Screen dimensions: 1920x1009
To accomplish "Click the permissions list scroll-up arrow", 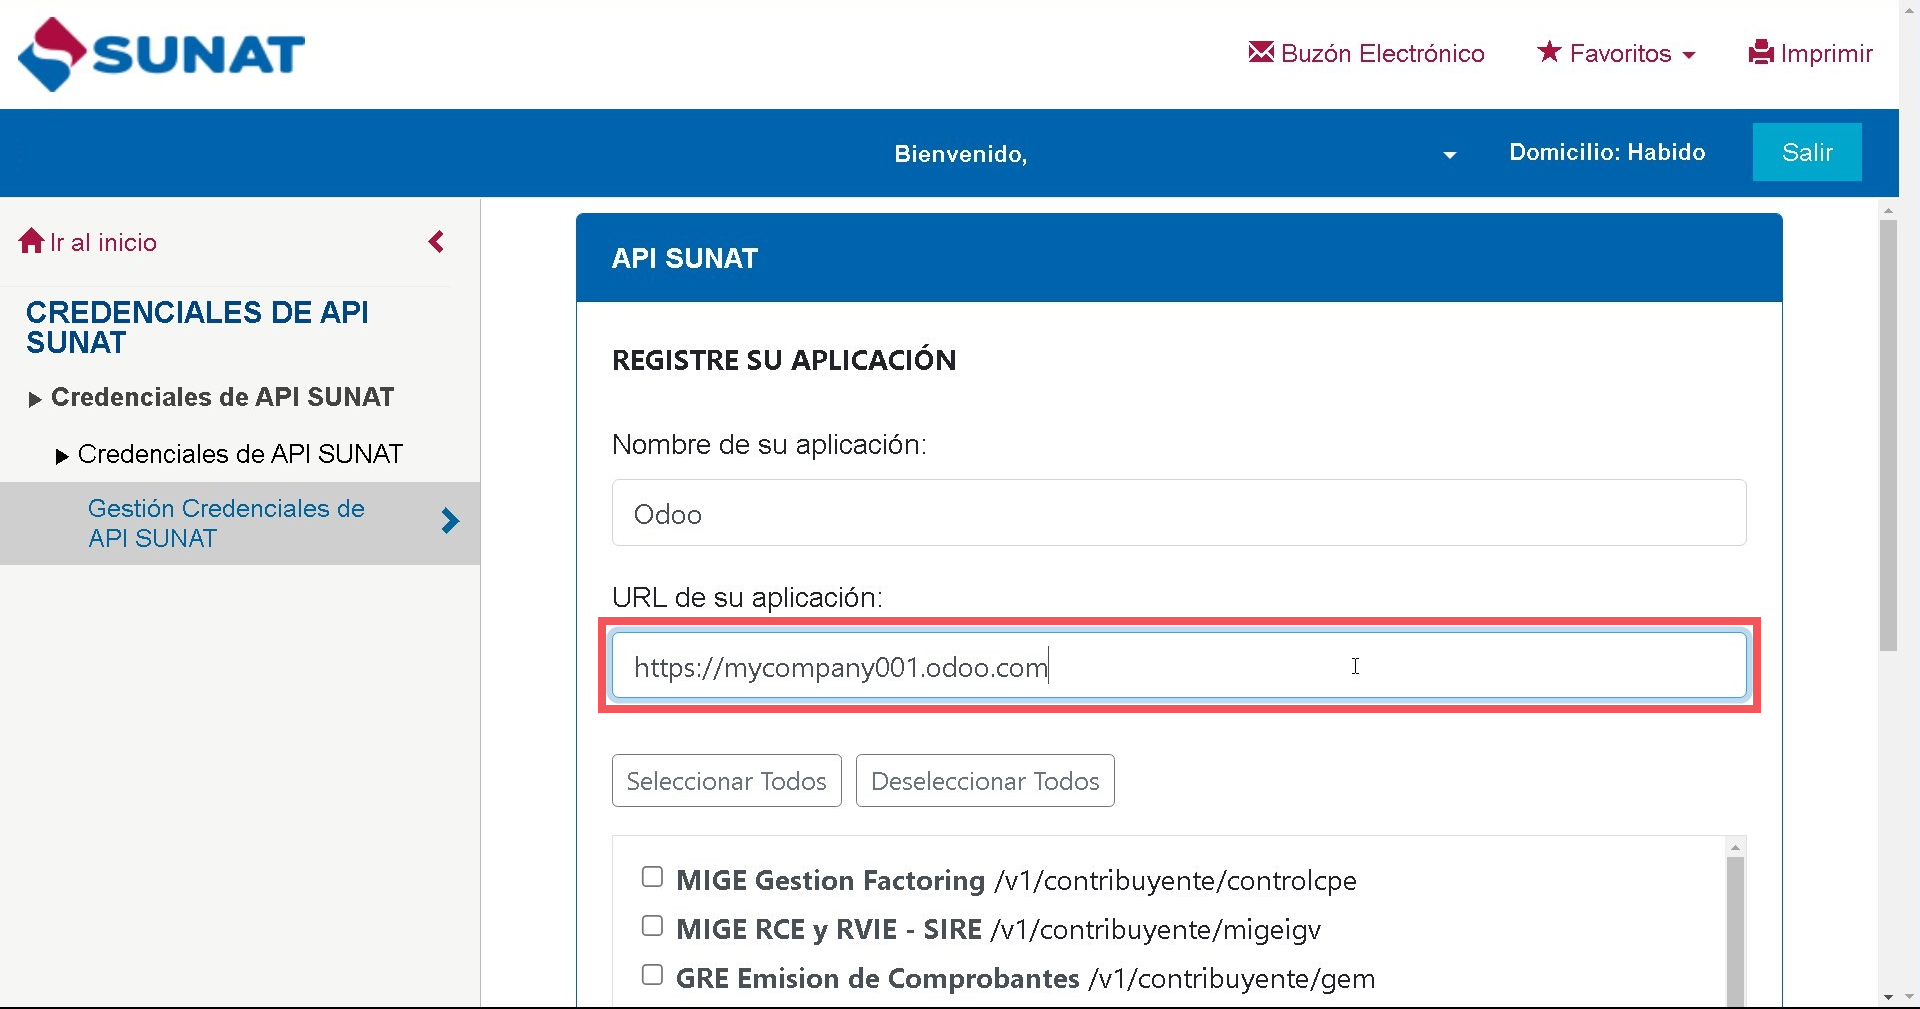I will (1735, 848).
